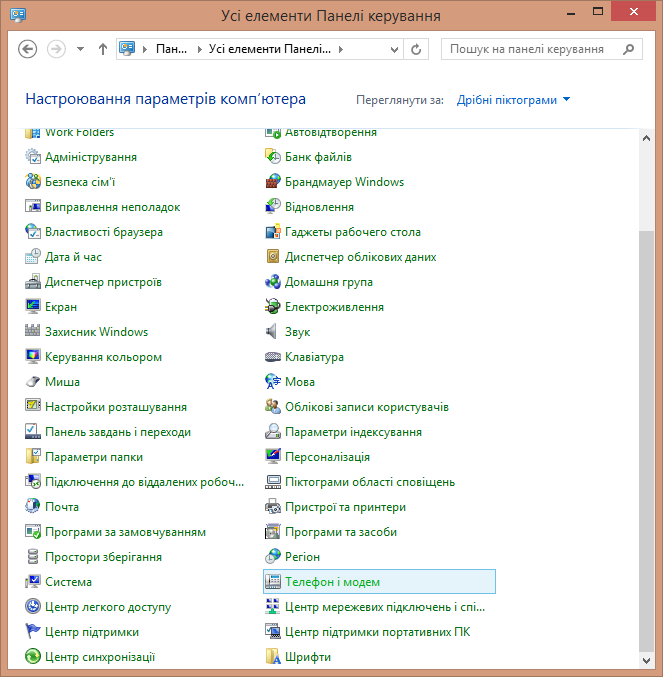The height and width of the screenshot is (677, 663).
Task: Expand the chevron after Усі елементи Панелі
Action: click(341, 49)
